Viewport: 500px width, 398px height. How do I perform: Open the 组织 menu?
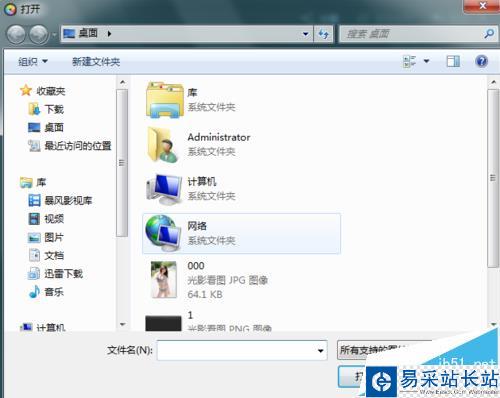(33, 61)
